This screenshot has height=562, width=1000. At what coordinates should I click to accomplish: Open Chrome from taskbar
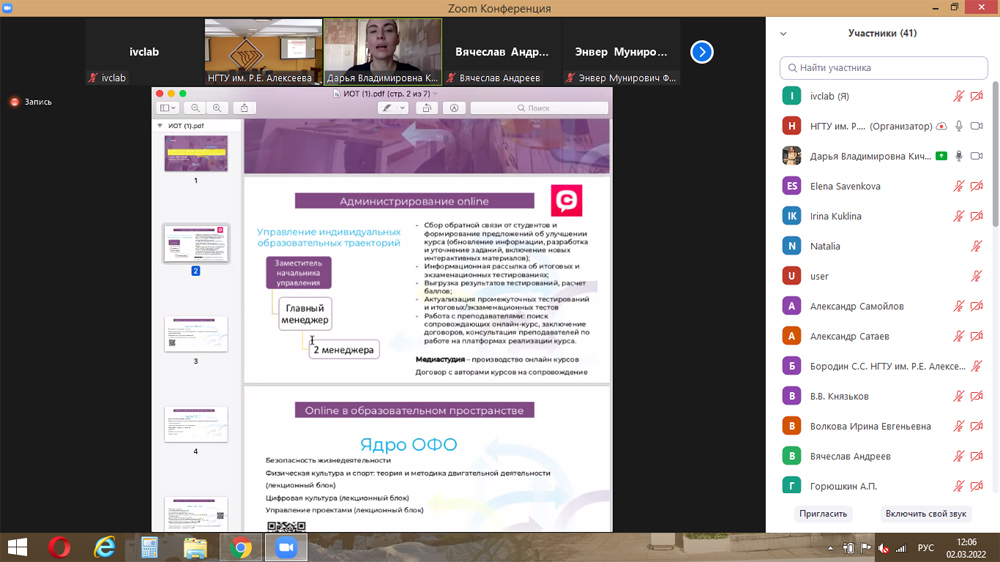tap(240, 547)
